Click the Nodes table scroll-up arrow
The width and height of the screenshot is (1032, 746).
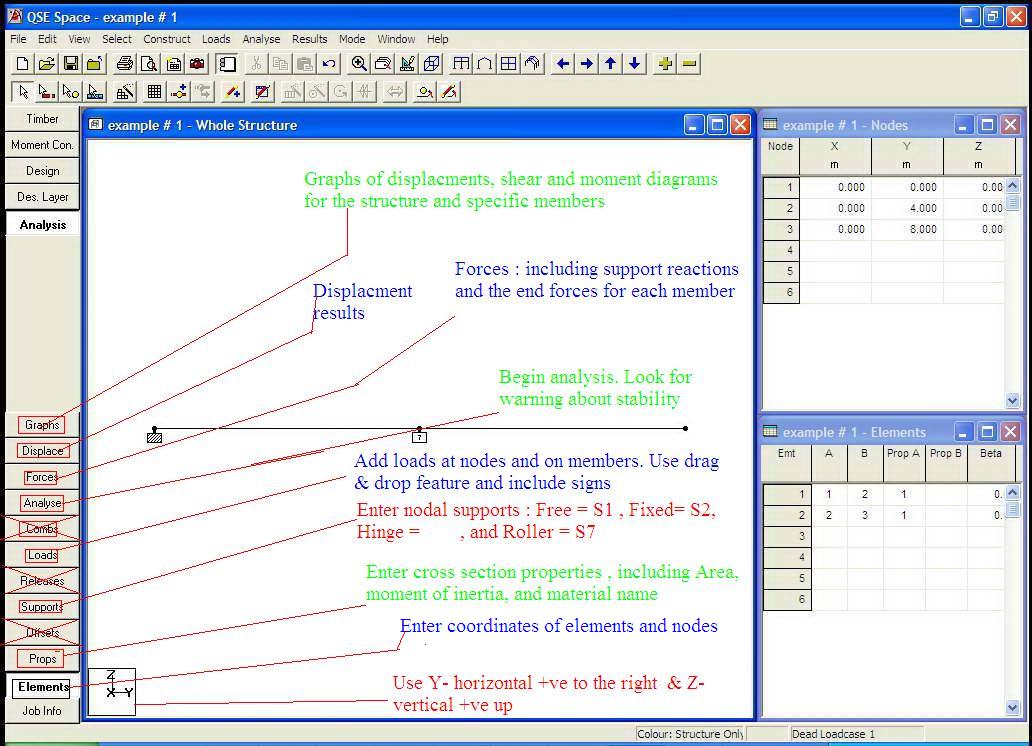coord(1012,186)
